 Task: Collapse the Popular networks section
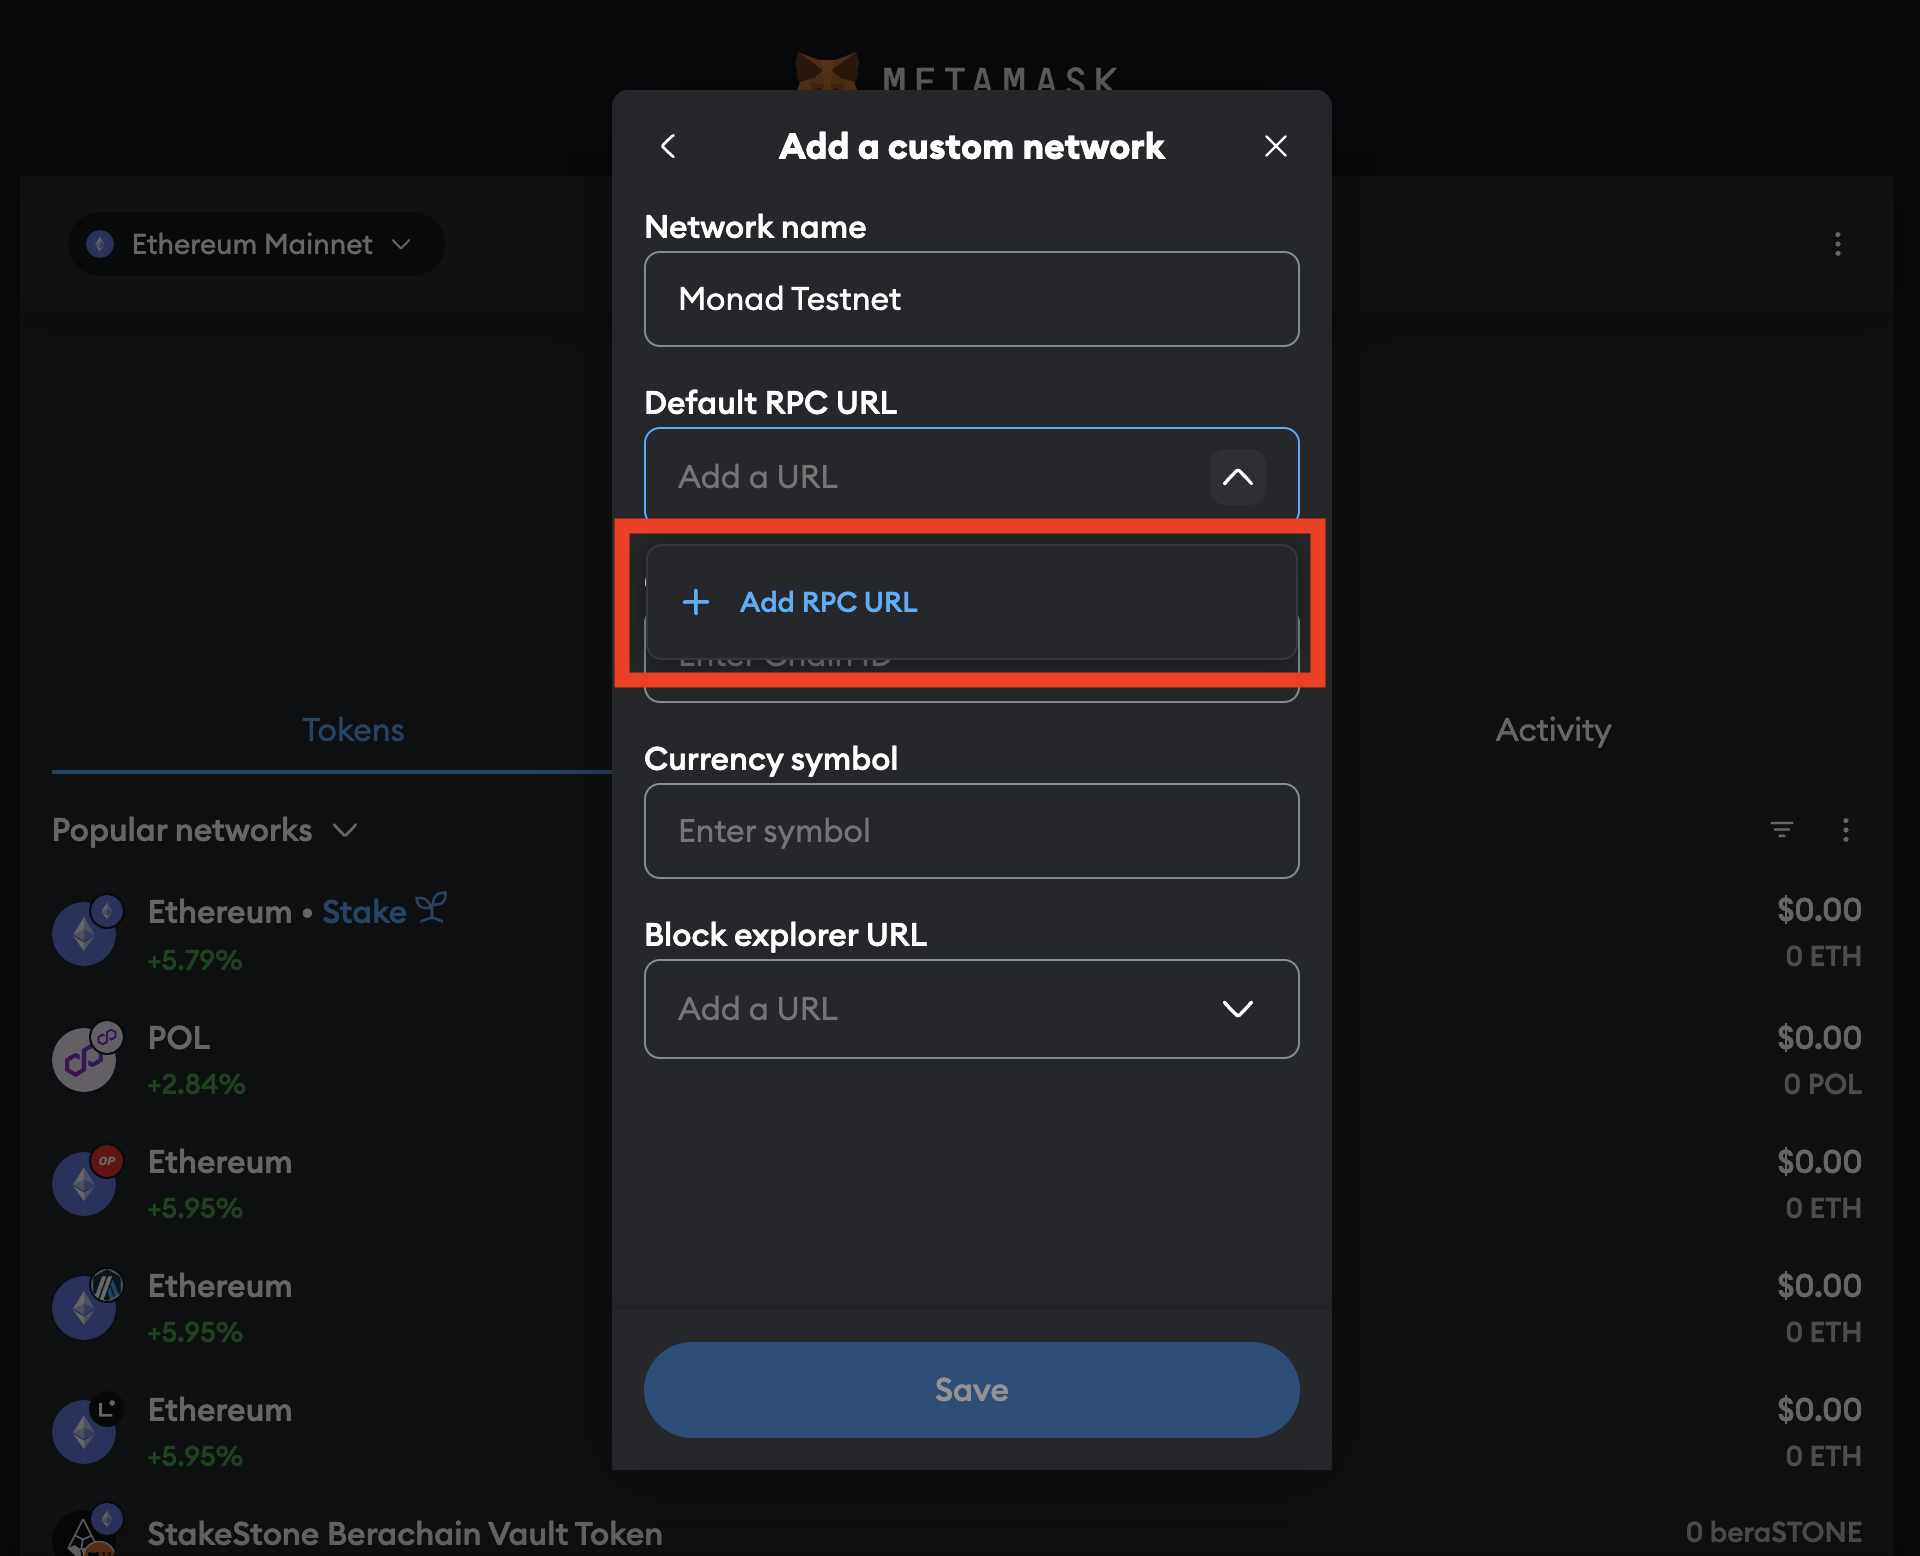[x=345, y=830]
